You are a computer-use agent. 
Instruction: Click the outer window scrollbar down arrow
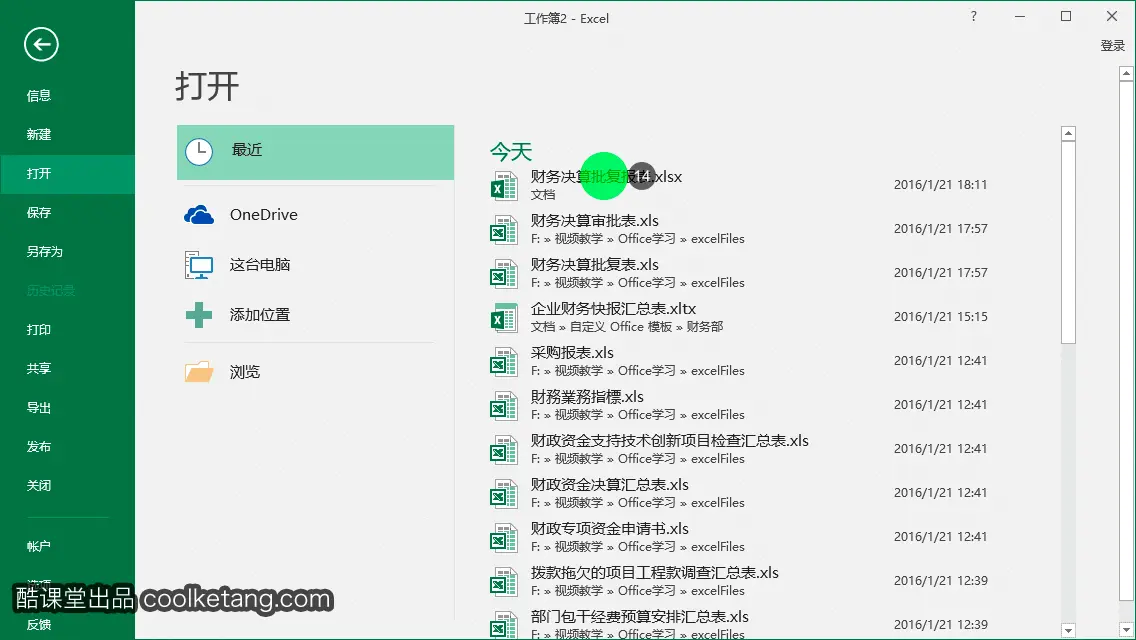tap(1126, 629)
